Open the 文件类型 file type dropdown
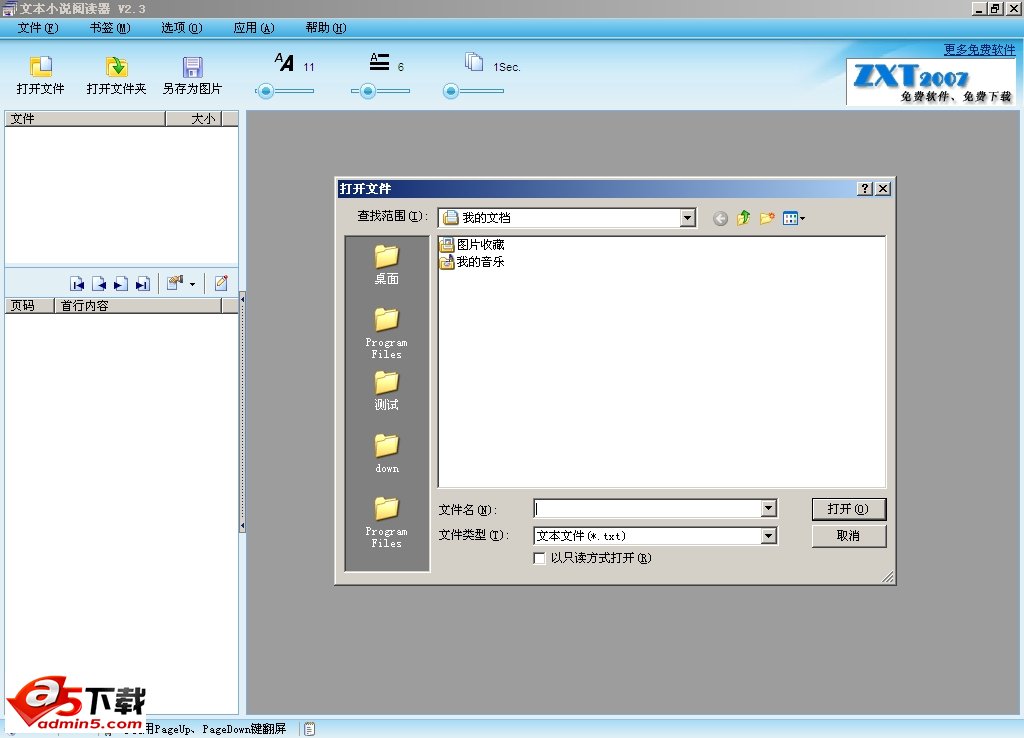This screenshot has height=738, width=1024. pyautogui.click(x=769, y=535)
